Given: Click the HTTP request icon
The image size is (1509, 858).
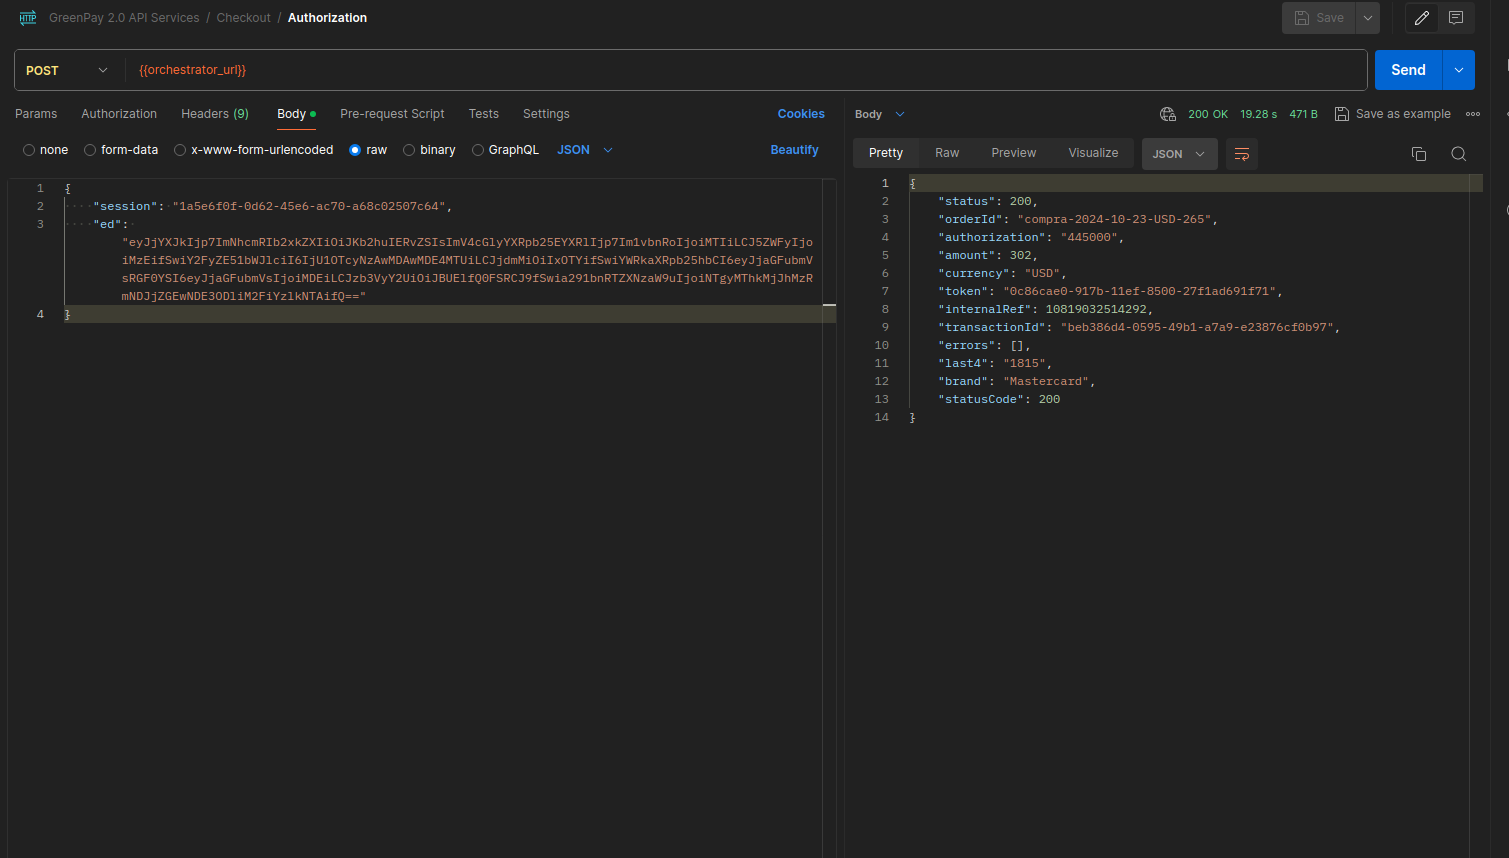Looking at the screenshot, I should click(x=28, y=18).
